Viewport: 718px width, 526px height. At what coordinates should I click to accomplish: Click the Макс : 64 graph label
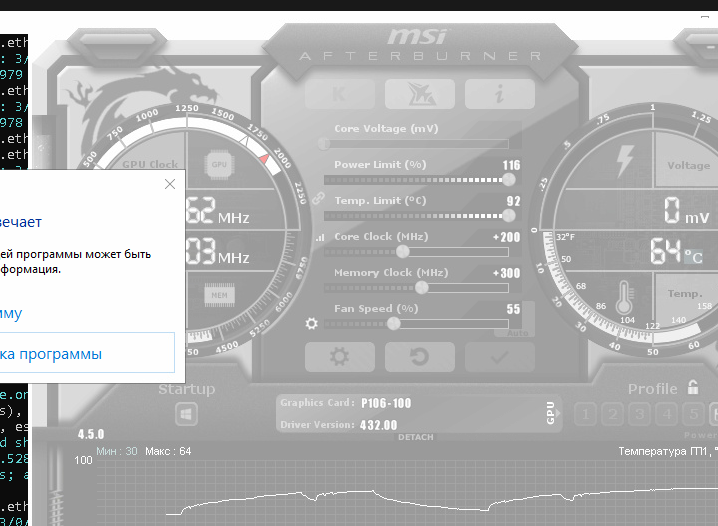tap(168, 451)
